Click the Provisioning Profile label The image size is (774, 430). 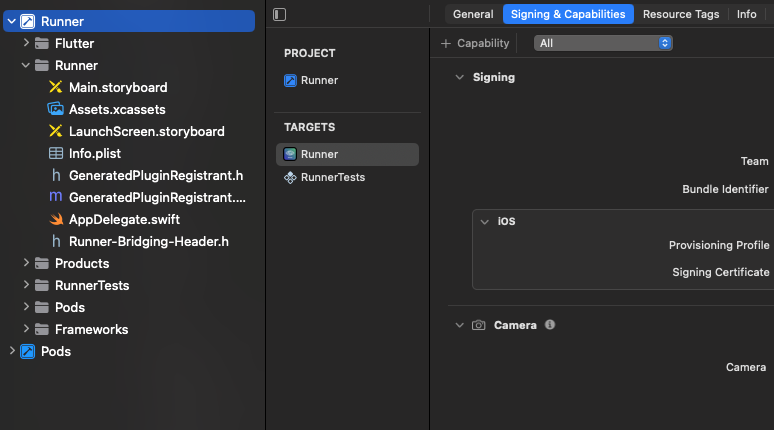click(x=719, y=245)
